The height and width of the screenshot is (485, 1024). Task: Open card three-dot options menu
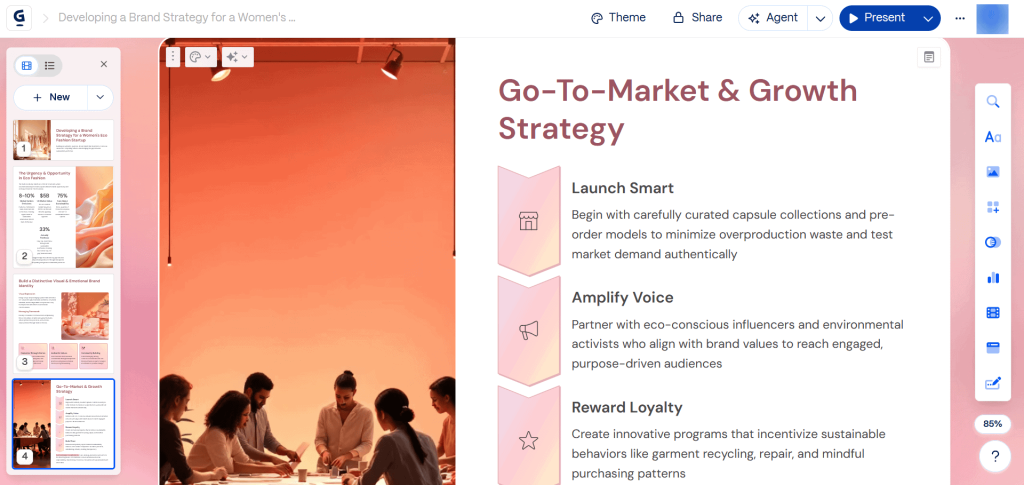tap(173, 57)
